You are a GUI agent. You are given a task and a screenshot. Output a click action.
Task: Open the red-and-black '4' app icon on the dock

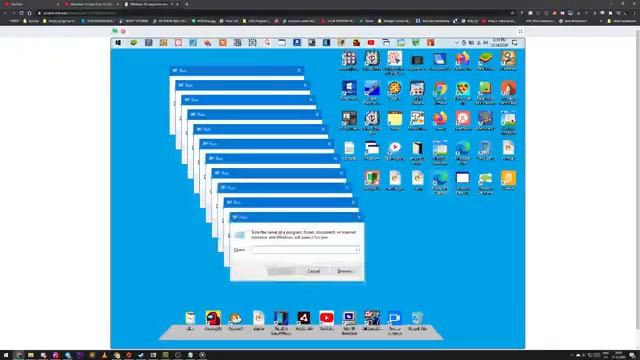coord(304,318)
